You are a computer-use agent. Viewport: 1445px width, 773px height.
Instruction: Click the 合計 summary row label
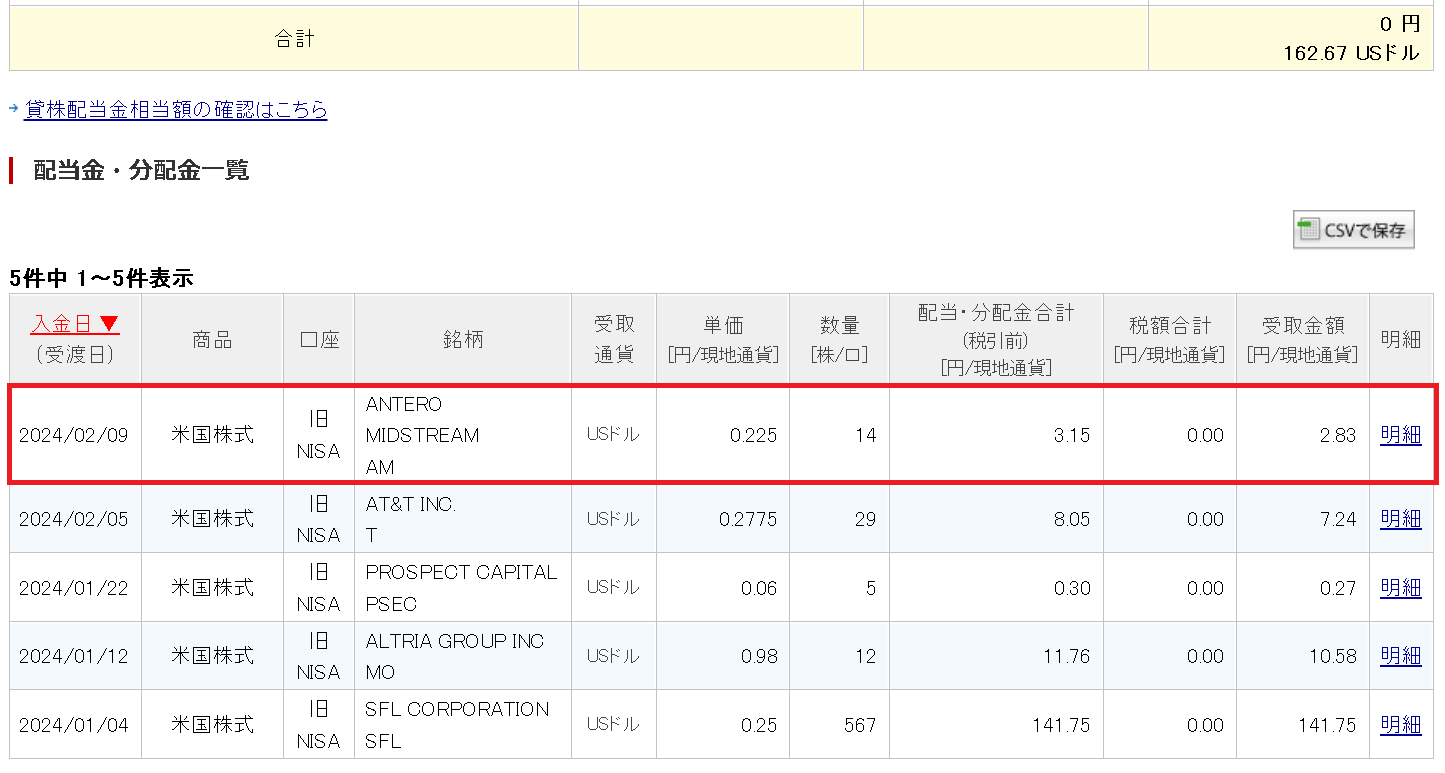(294, 38)
